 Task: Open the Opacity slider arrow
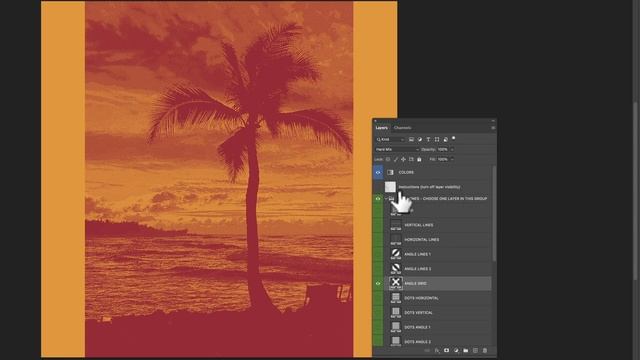452,149
